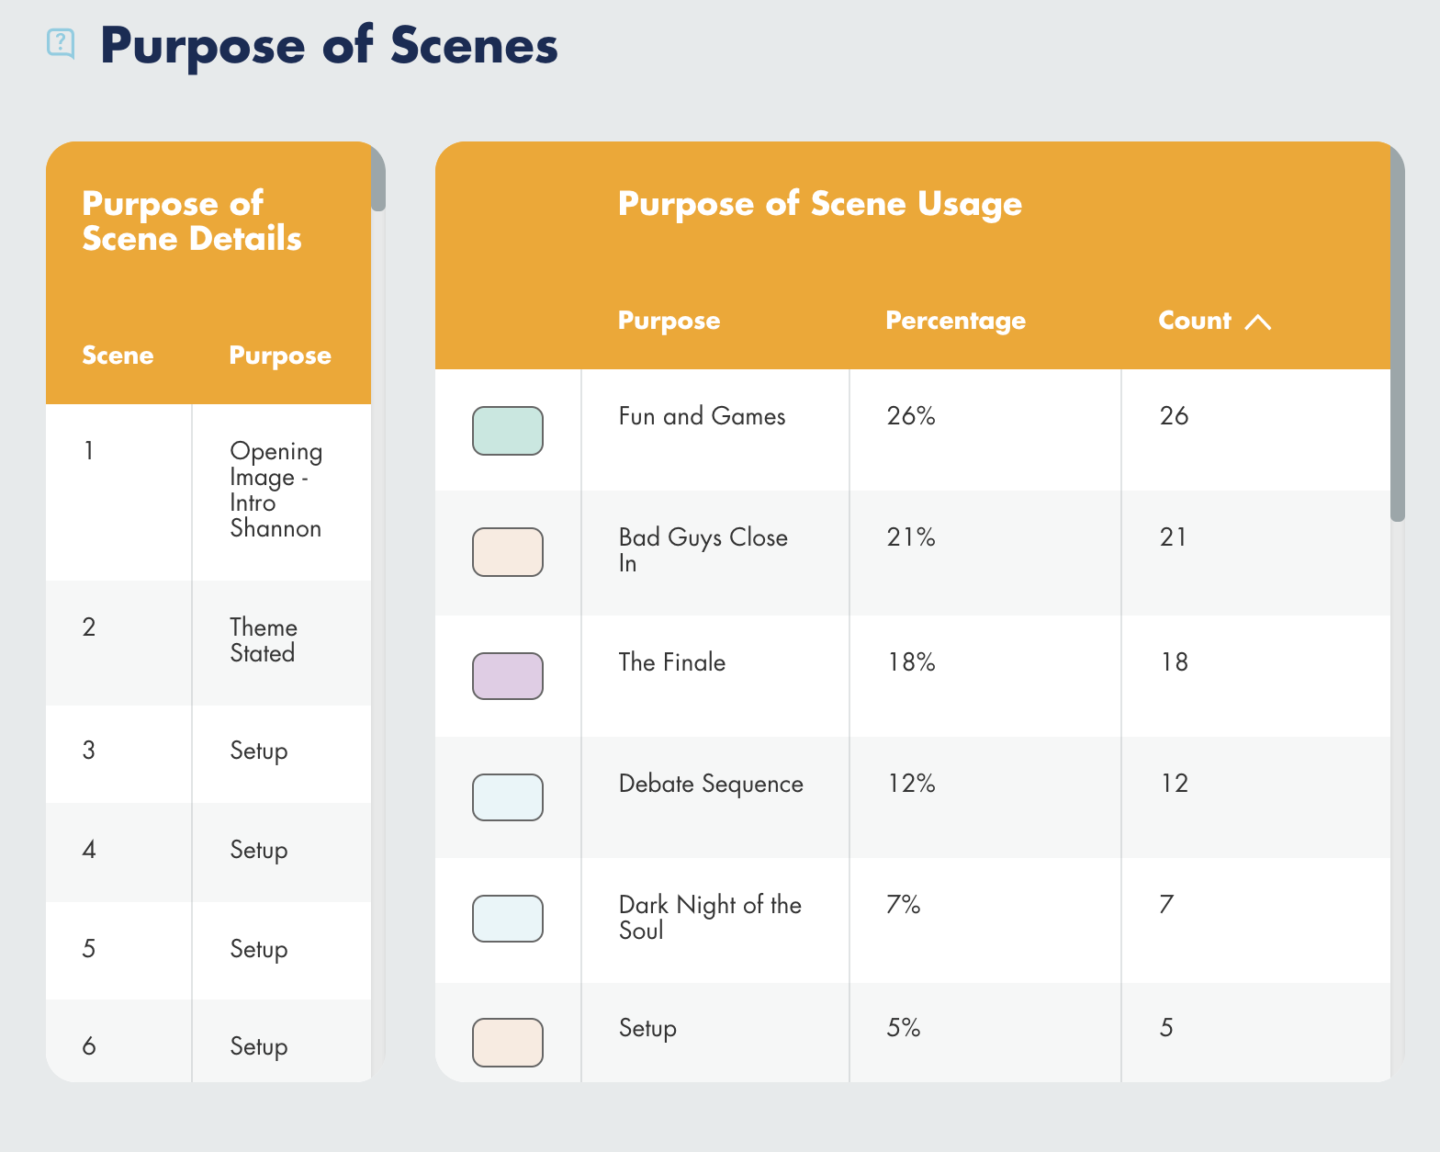1440x1152 pixels.
Task: Click the Purpose header in details panel
Action: point(280,356)
